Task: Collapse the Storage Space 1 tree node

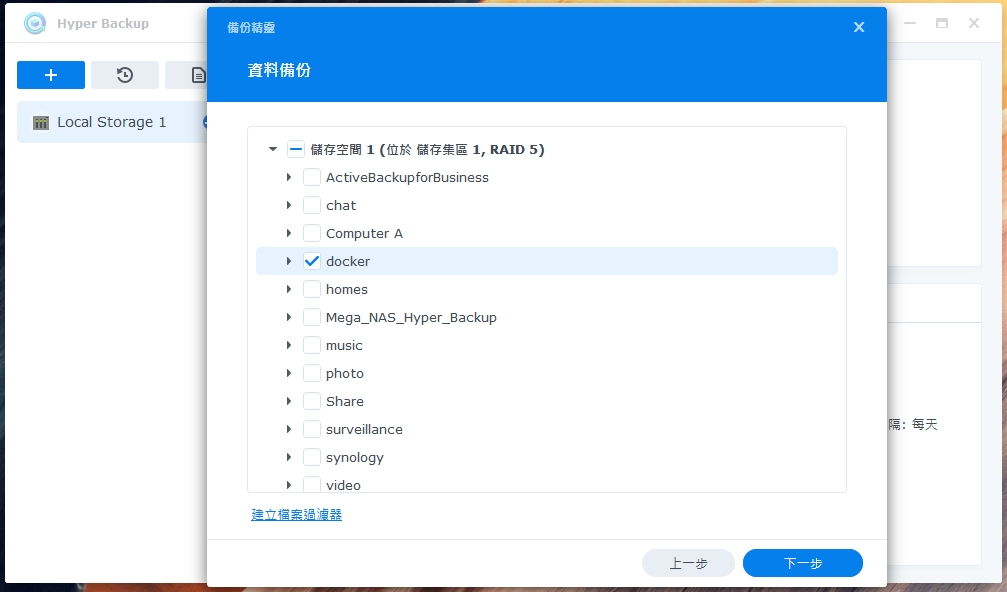Action: 273,150
